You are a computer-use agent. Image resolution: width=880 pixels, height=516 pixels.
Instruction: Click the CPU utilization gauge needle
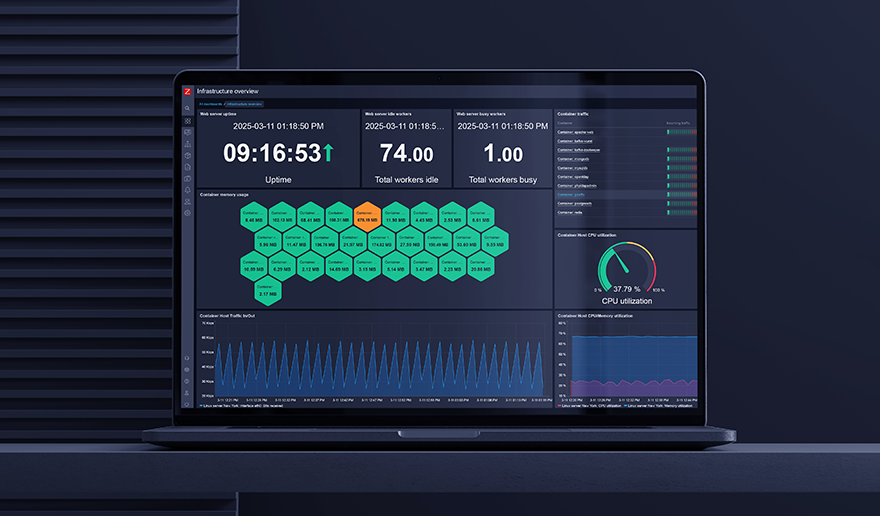[621, 262]
